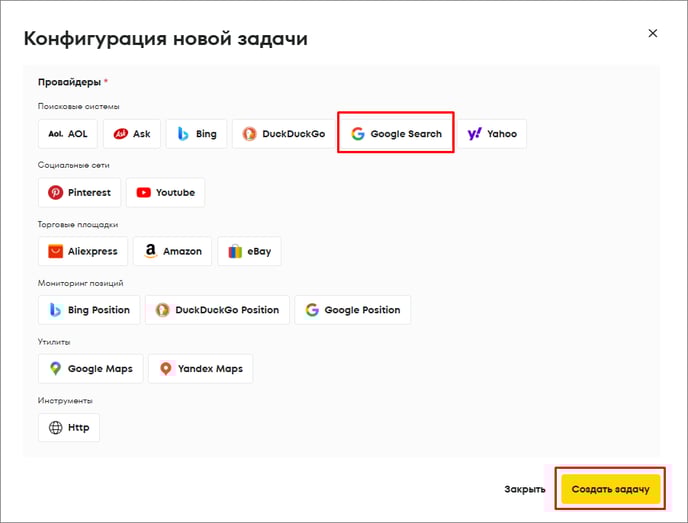The image size is (688, 523).
Task: Pick the DuckDuckGo provider
Action: click(283, 134)
